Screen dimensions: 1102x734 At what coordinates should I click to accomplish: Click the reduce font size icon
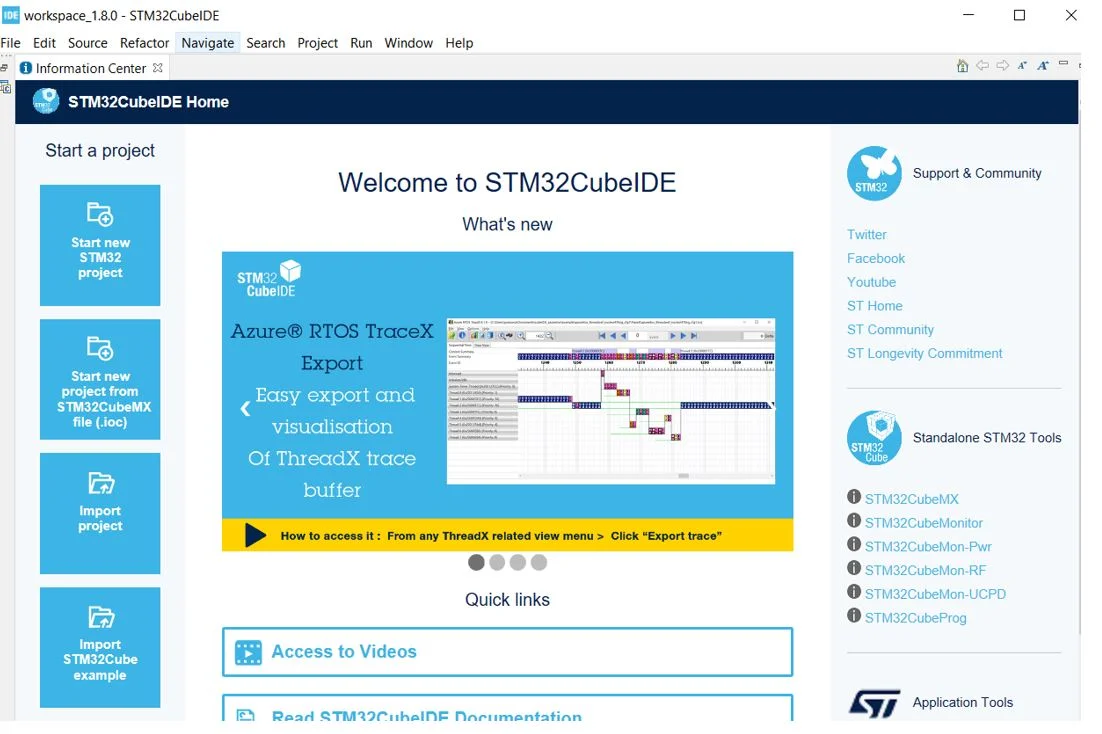(x=1022, y=66)
